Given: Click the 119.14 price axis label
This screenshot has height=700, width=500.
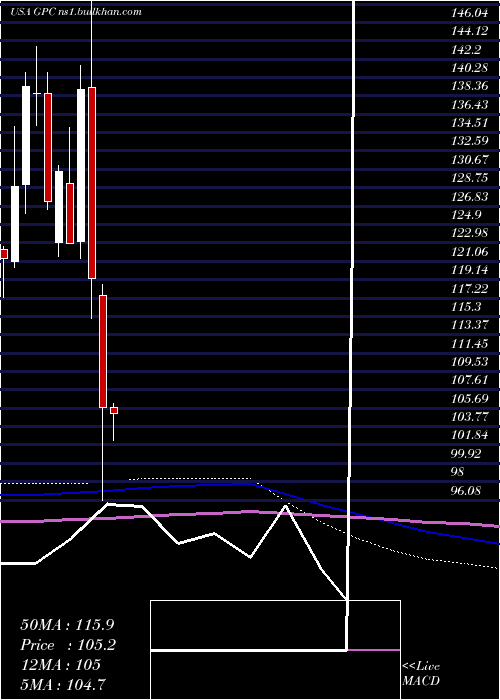Looking at the screenshot, I should [x=469, y=270].
